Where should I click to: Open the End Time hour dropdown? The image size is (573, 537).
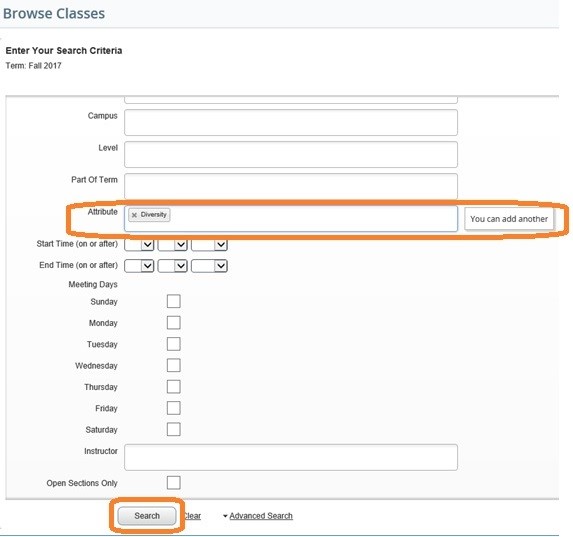(x=139, y=266)
